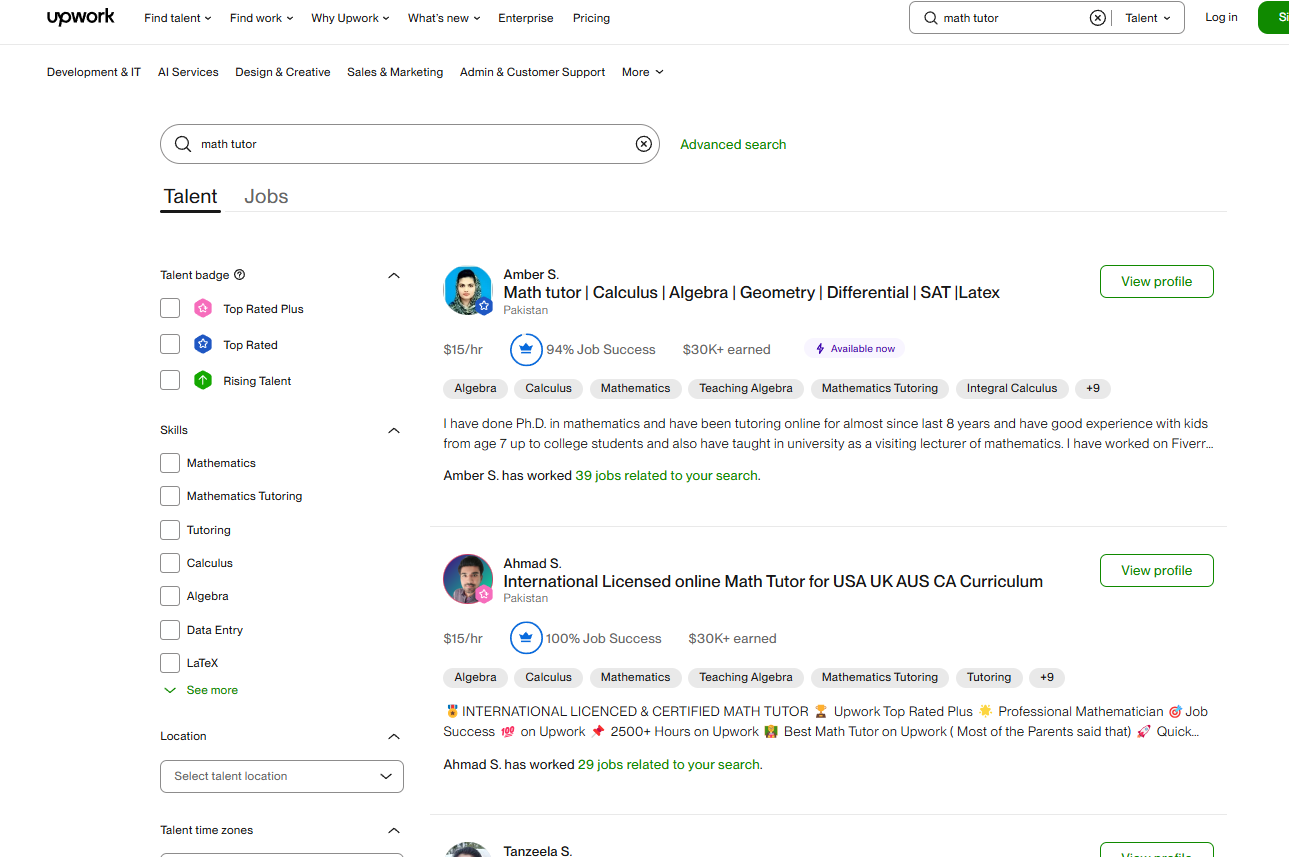Expand skills list with See more
Image resolution: width=1289 pixels, height=857 pixels.
click(x=201, y=690)
